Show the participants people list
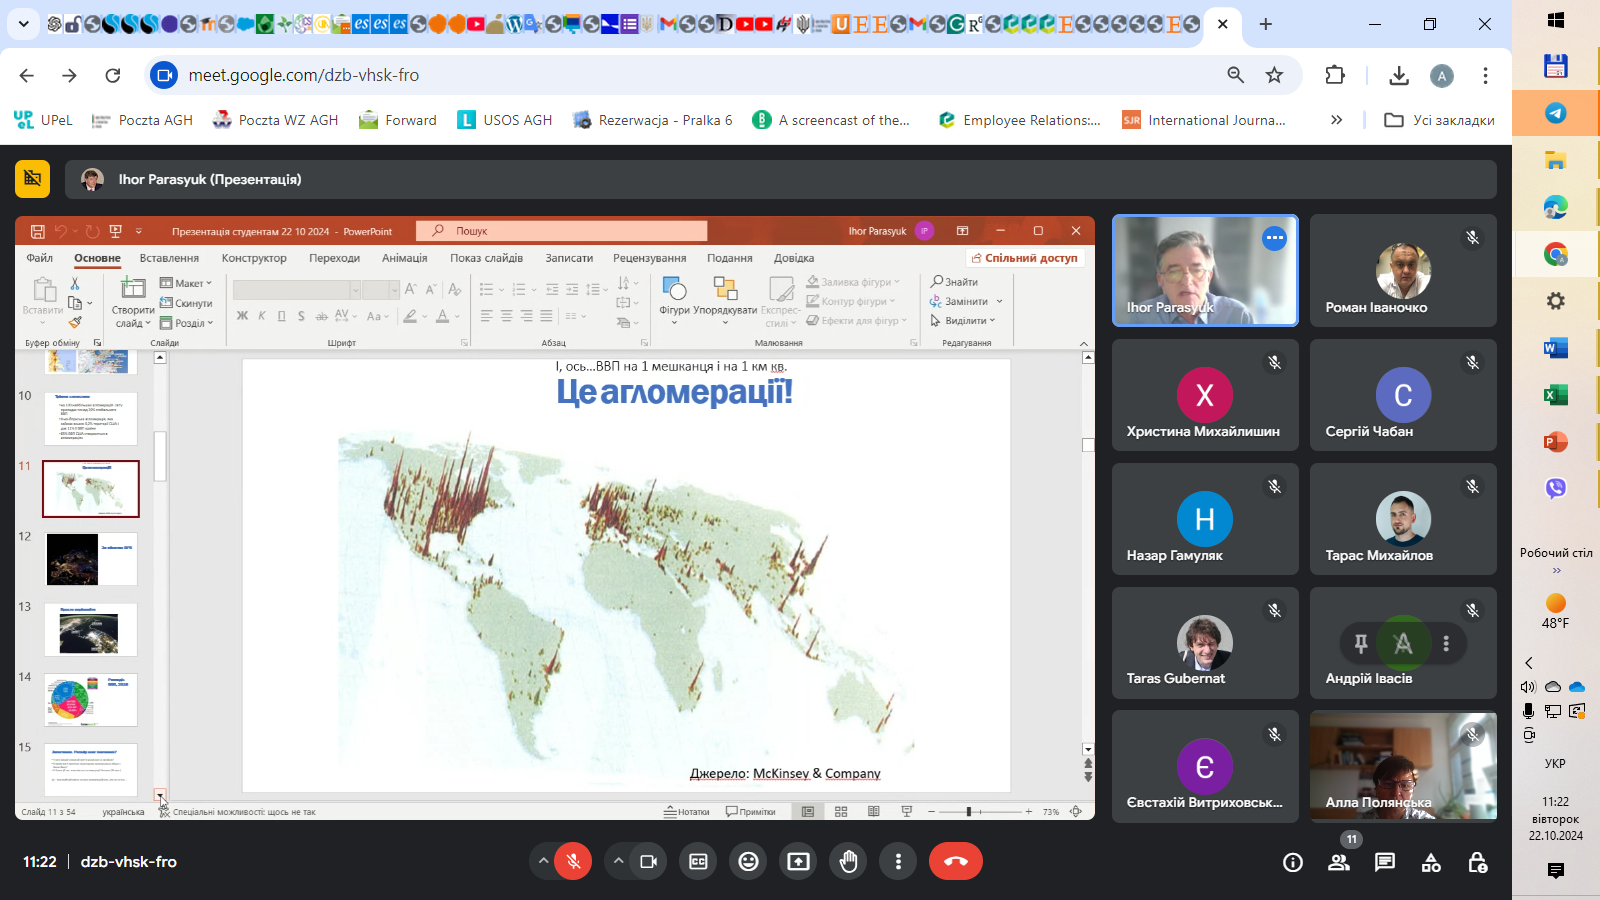The height and width of the screenshot is (900, 1600). pyautogui.click(x=1338, y=862)
